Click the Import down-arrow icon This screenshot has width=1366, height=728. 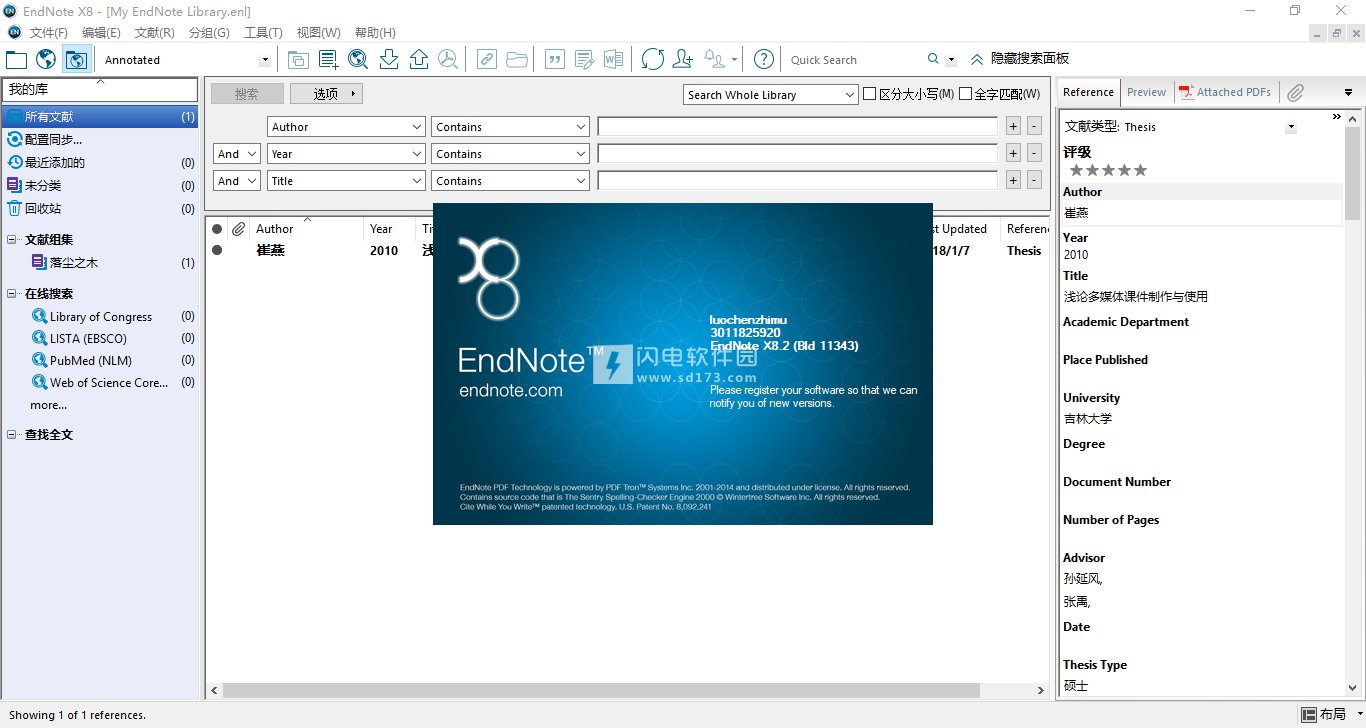[389, 59]
